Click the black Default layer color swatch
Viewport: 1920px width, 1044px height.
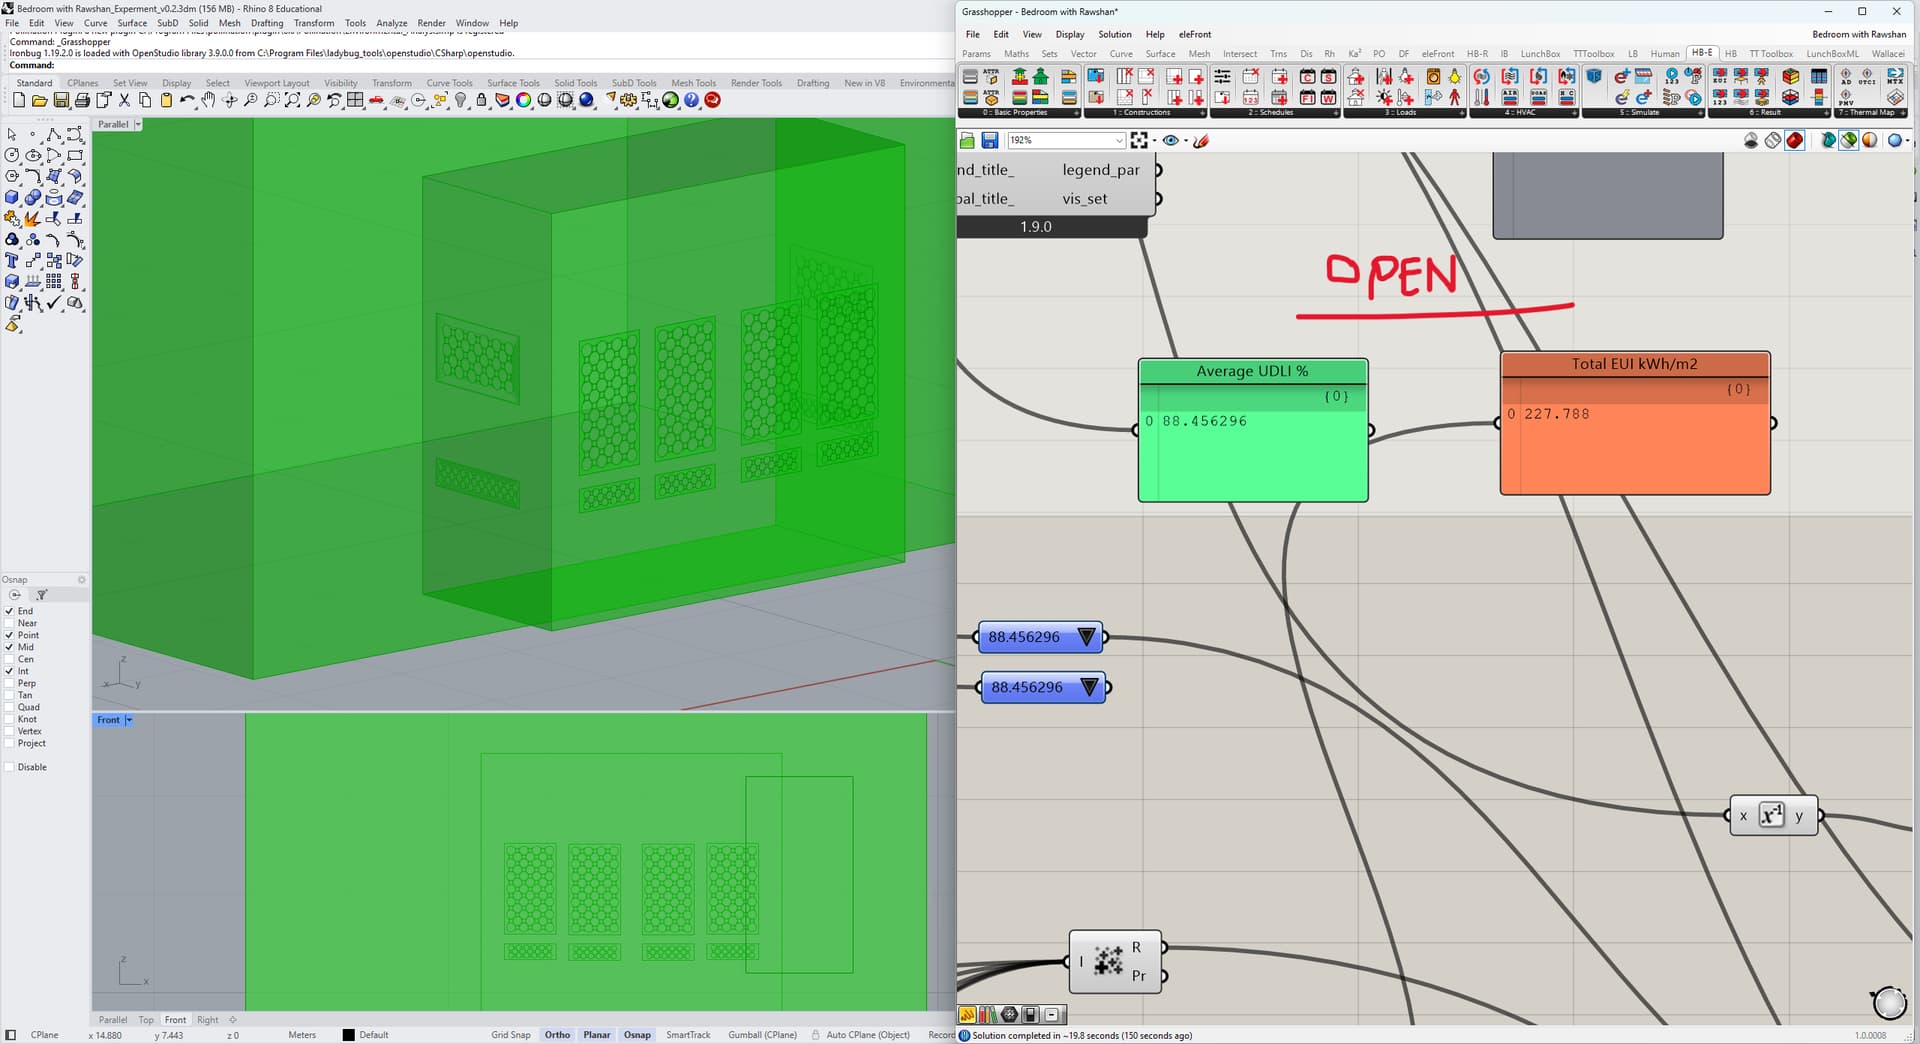click(x=348, y=1035)
